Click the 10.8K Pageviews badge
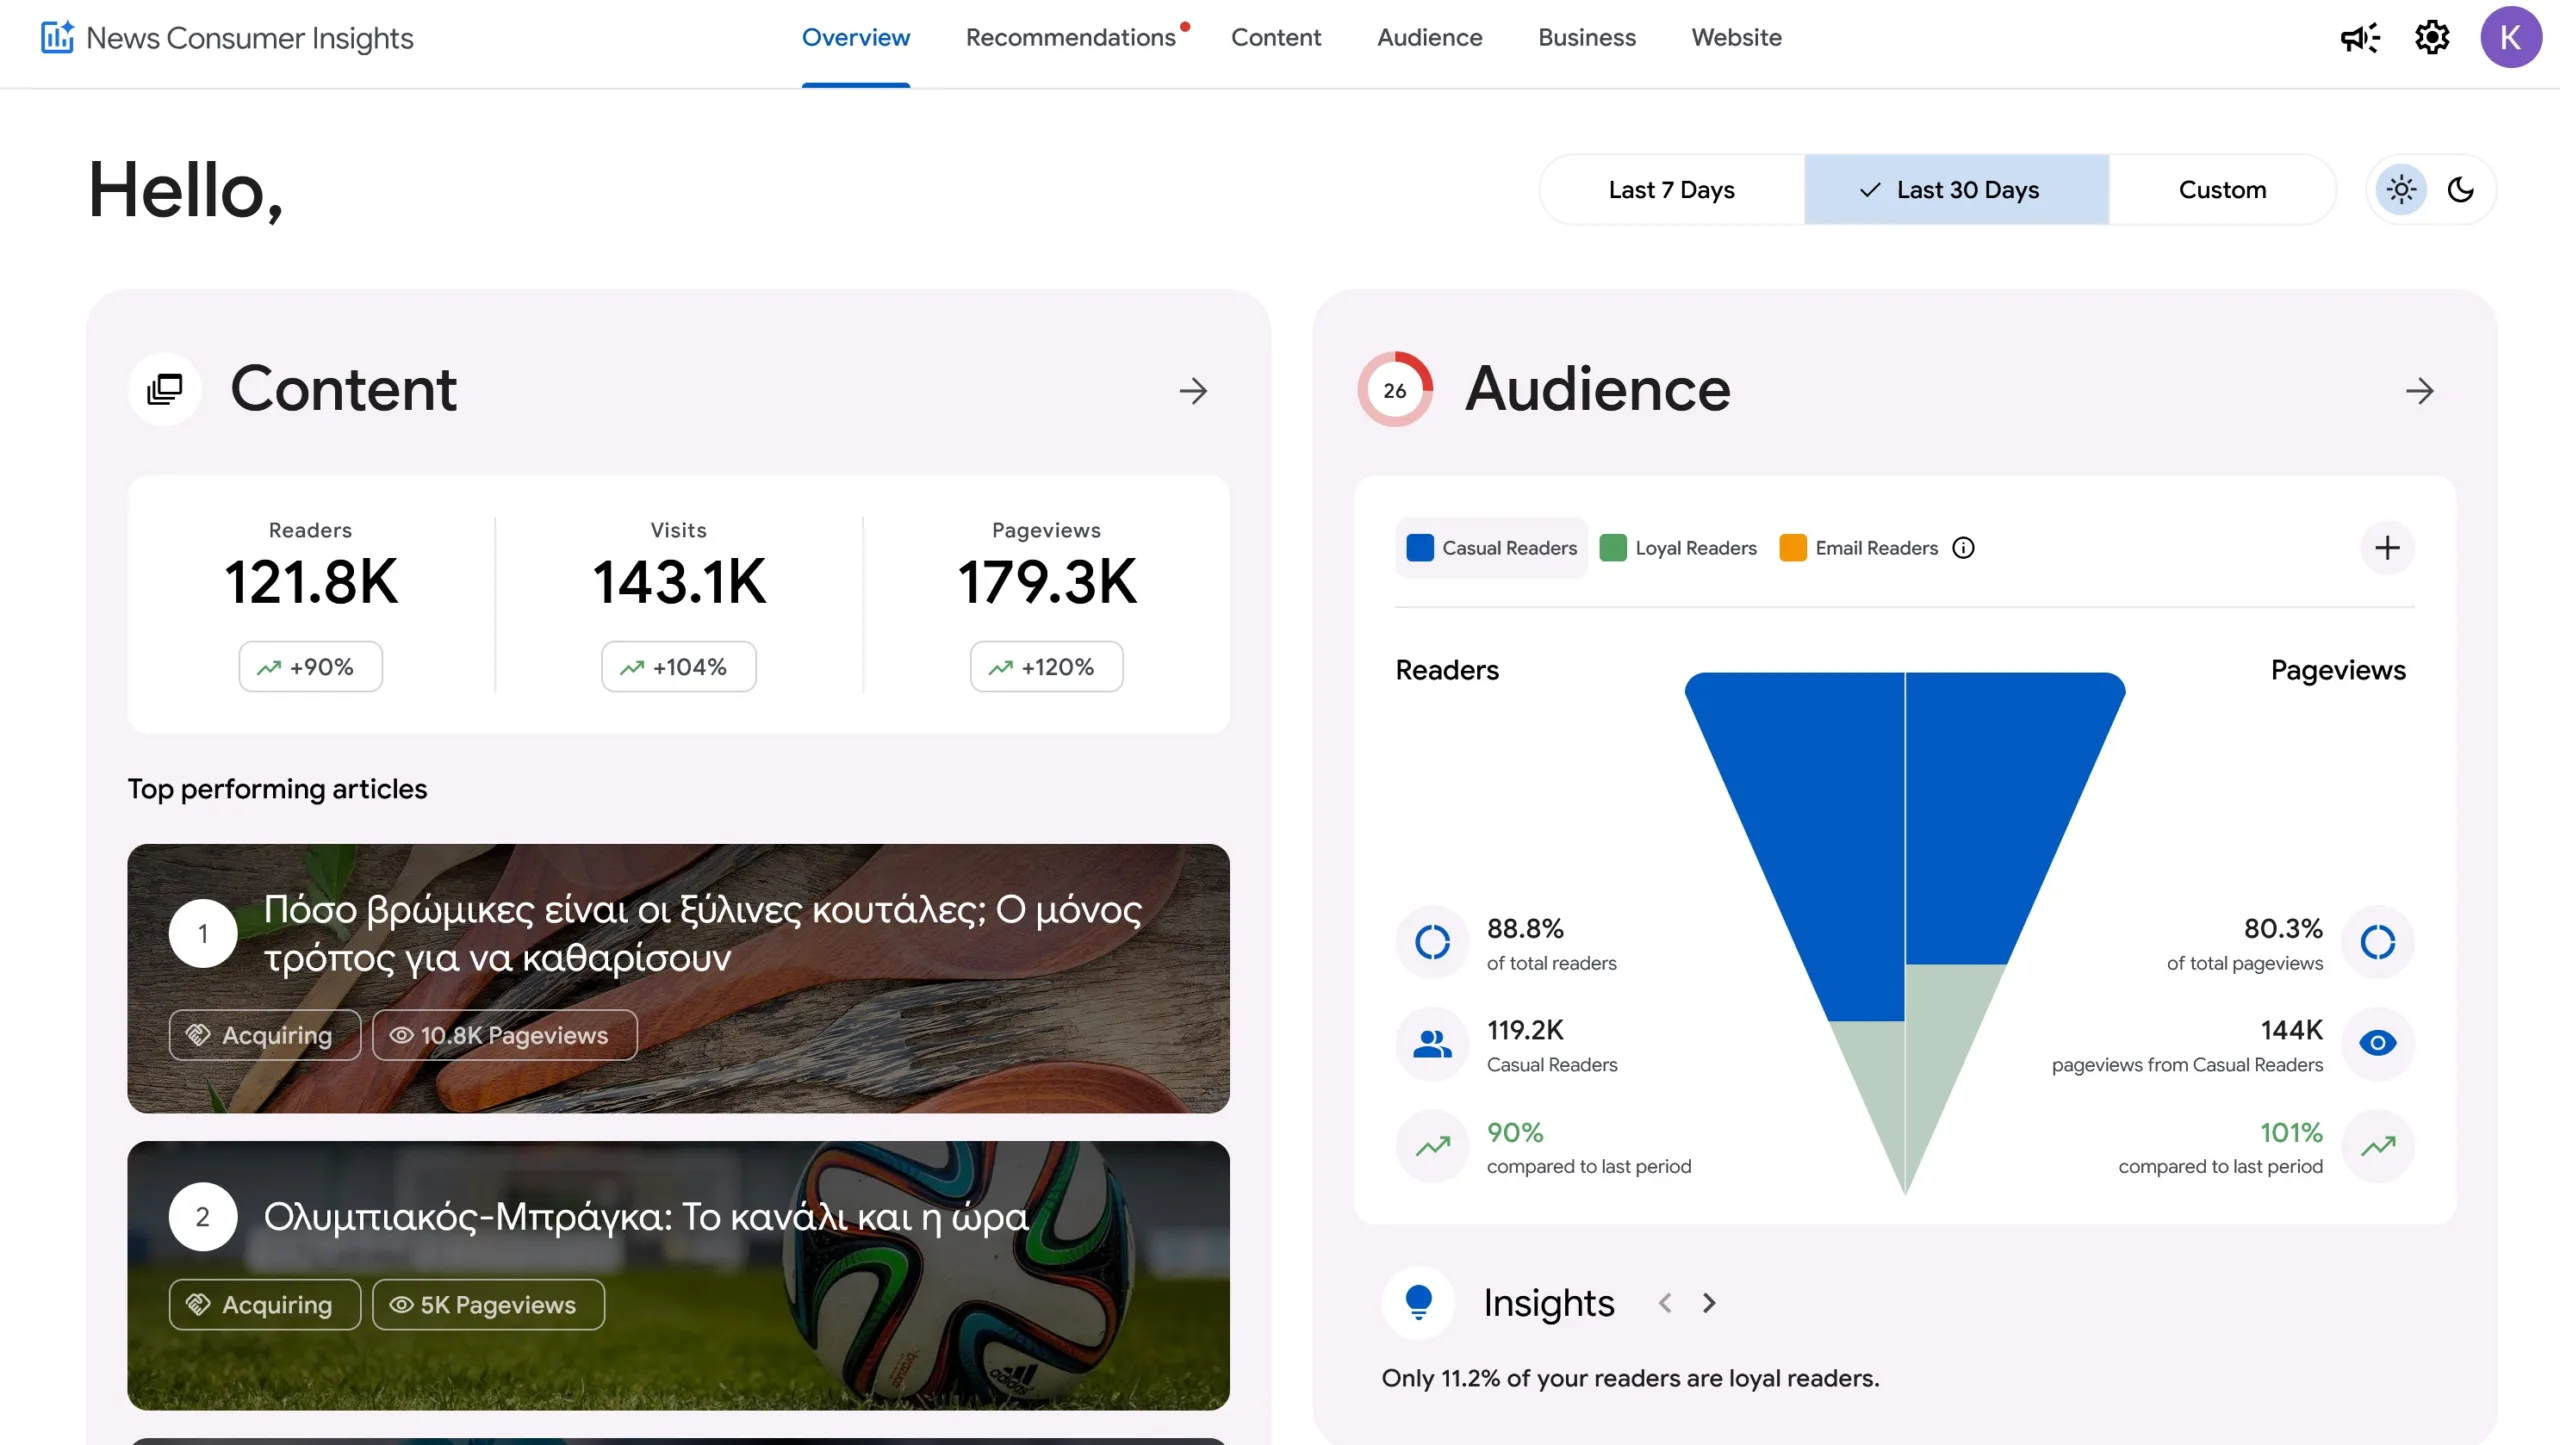 [x=504, y=1035]
